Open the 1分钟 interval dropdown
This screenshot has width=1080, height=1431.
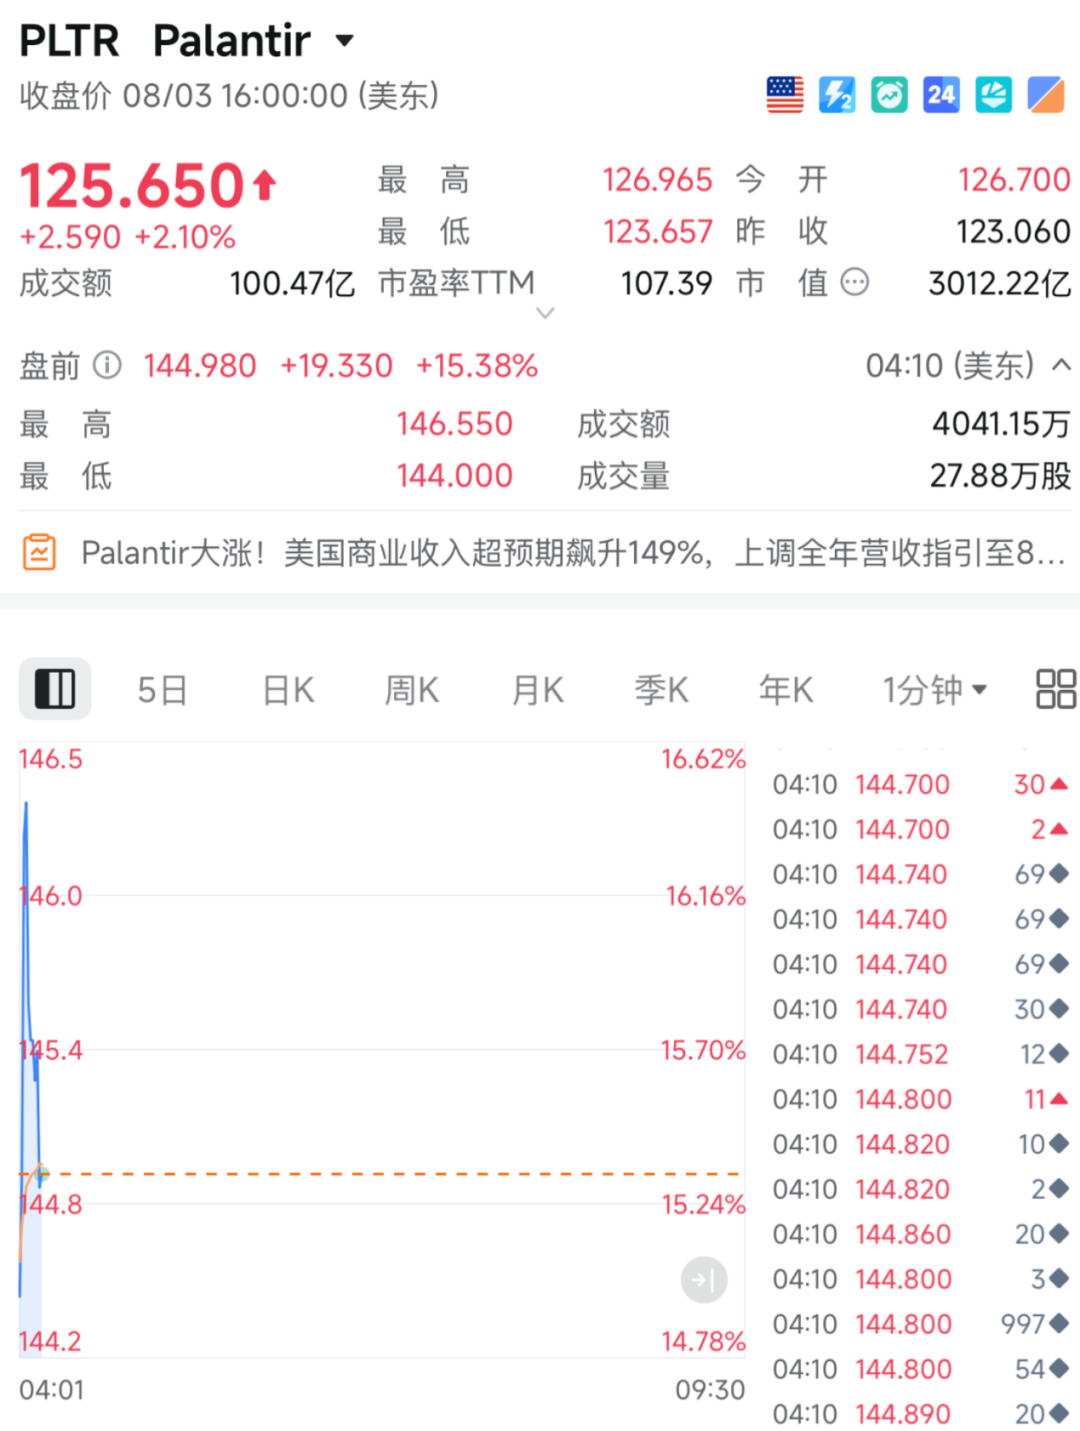tap(935, 689)
